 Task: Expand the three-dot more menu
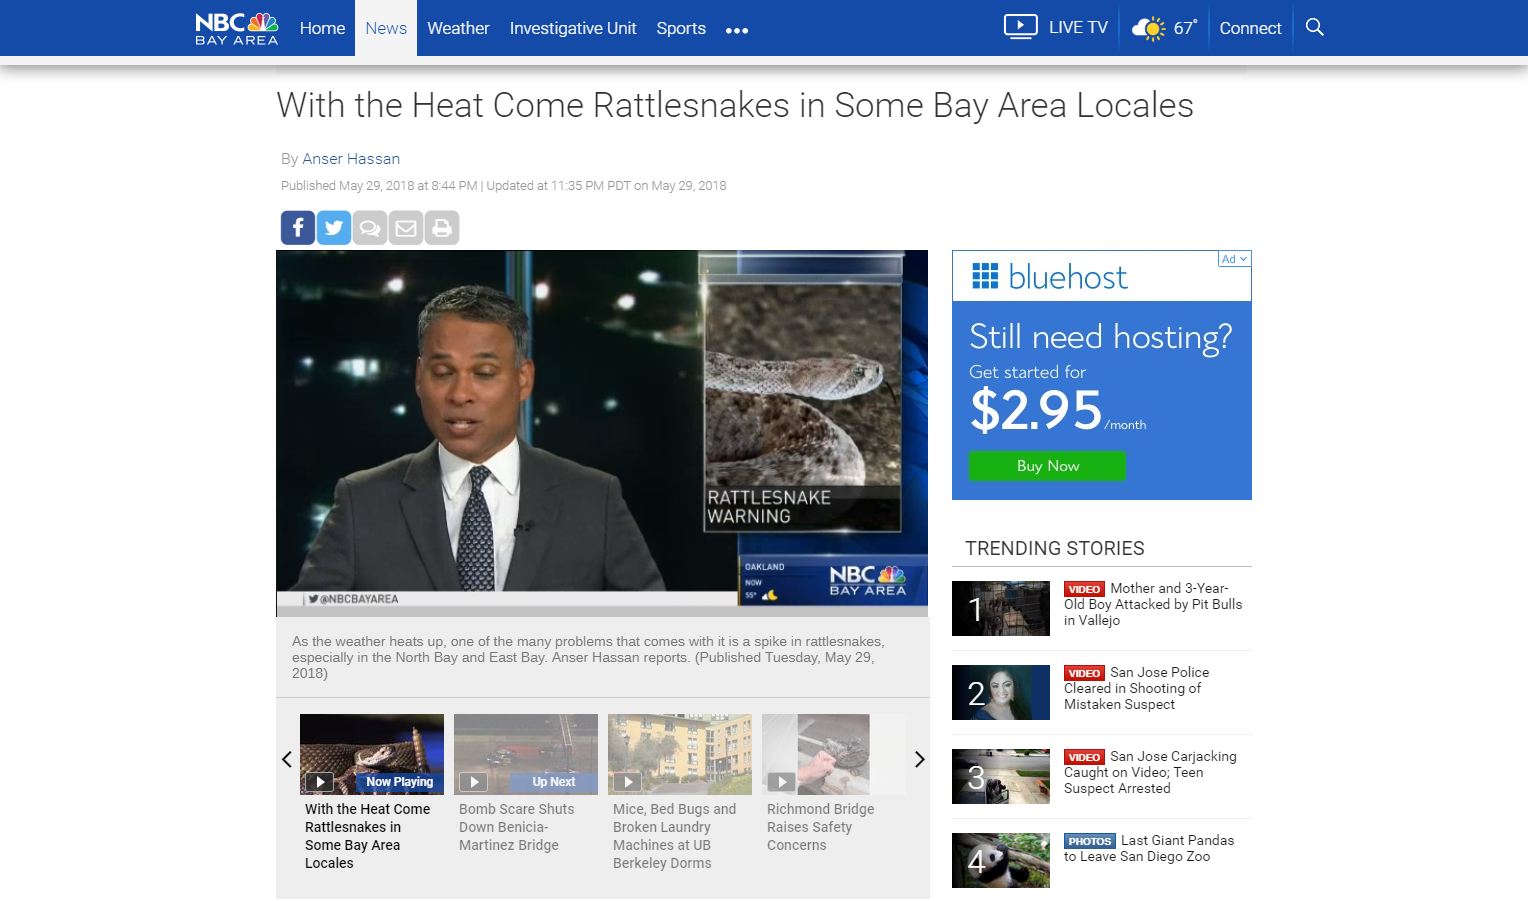[737, 30]
